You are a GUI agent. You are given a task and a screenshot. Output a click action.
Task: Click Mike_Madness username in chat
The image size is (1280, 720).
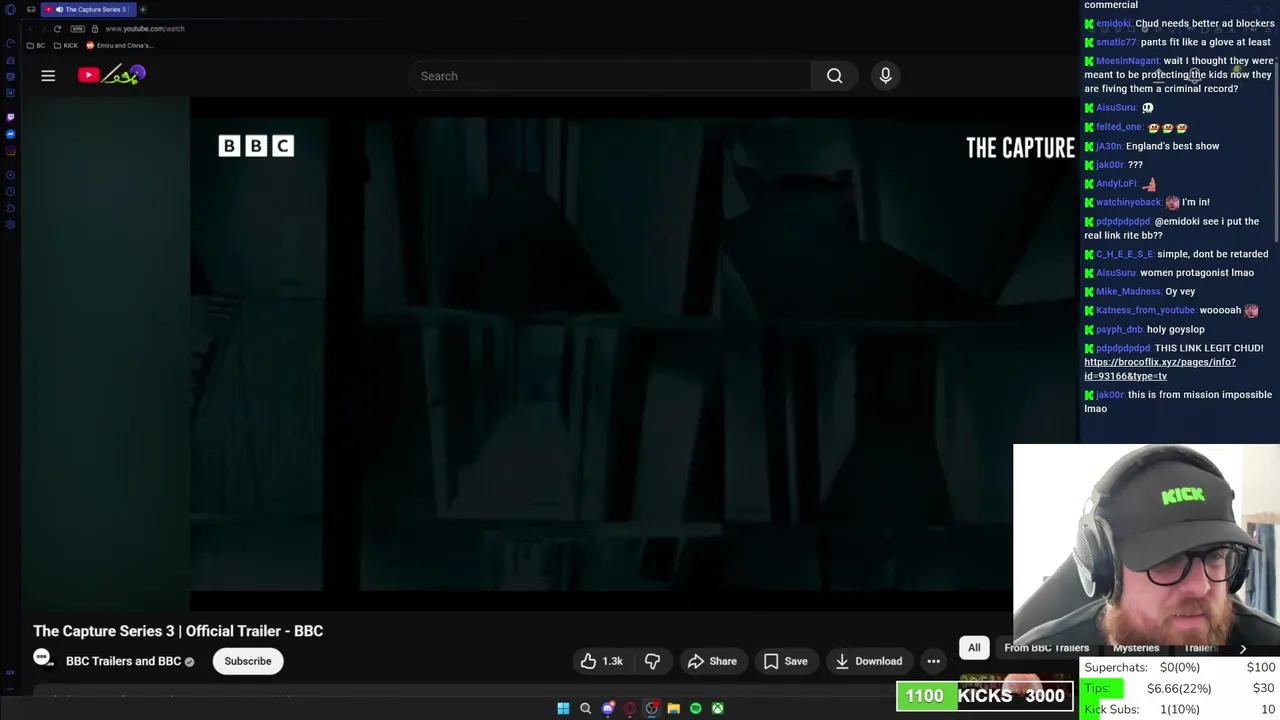tap(1128, 292)
